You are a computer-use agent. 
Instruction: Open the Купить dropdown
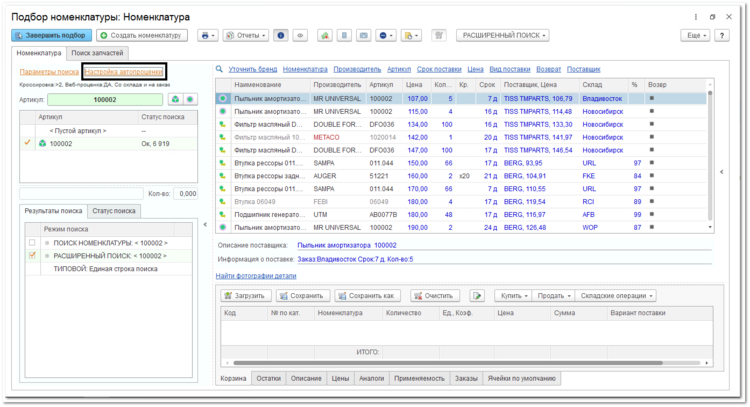(x=513, y=296)
